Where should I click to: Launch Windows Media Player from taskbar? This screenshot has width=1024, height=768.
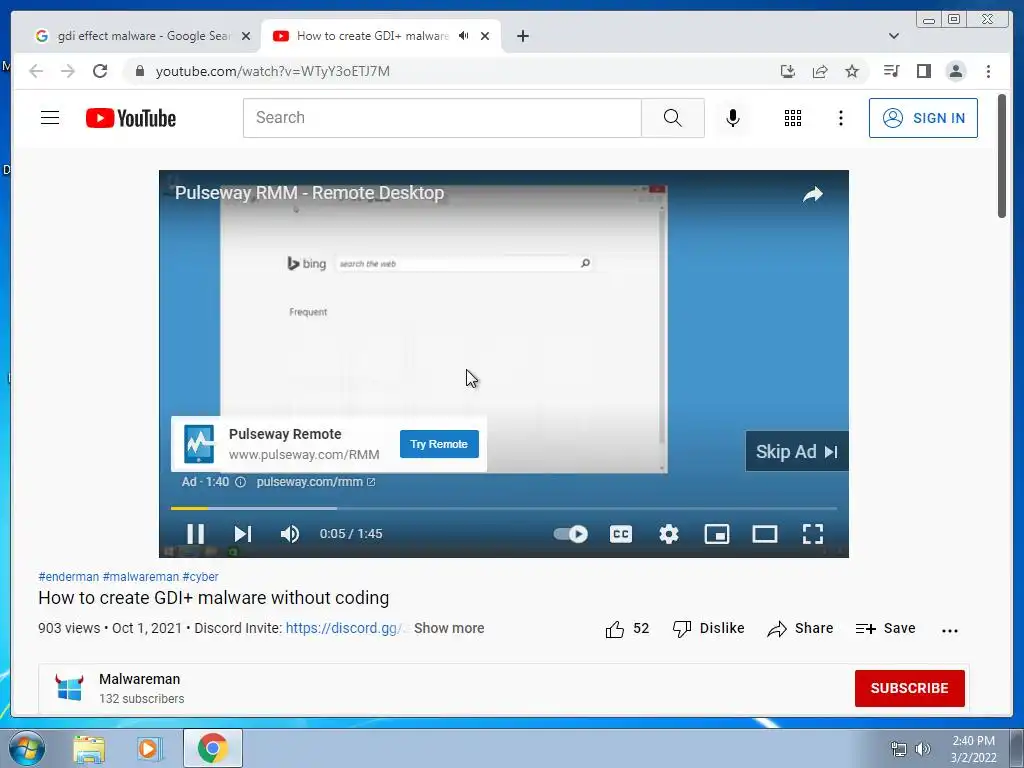[x=149, y=749]
